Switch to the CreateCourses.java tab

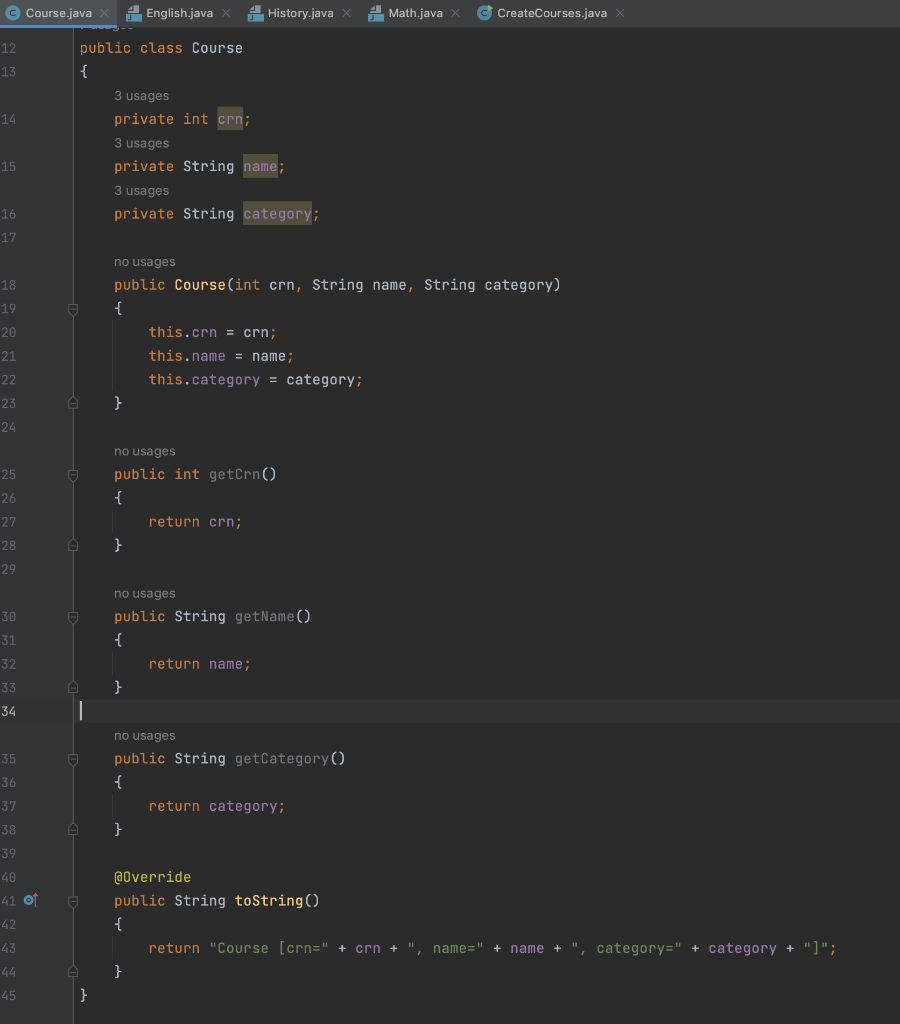pyautogui.click(x=552, y=13)
